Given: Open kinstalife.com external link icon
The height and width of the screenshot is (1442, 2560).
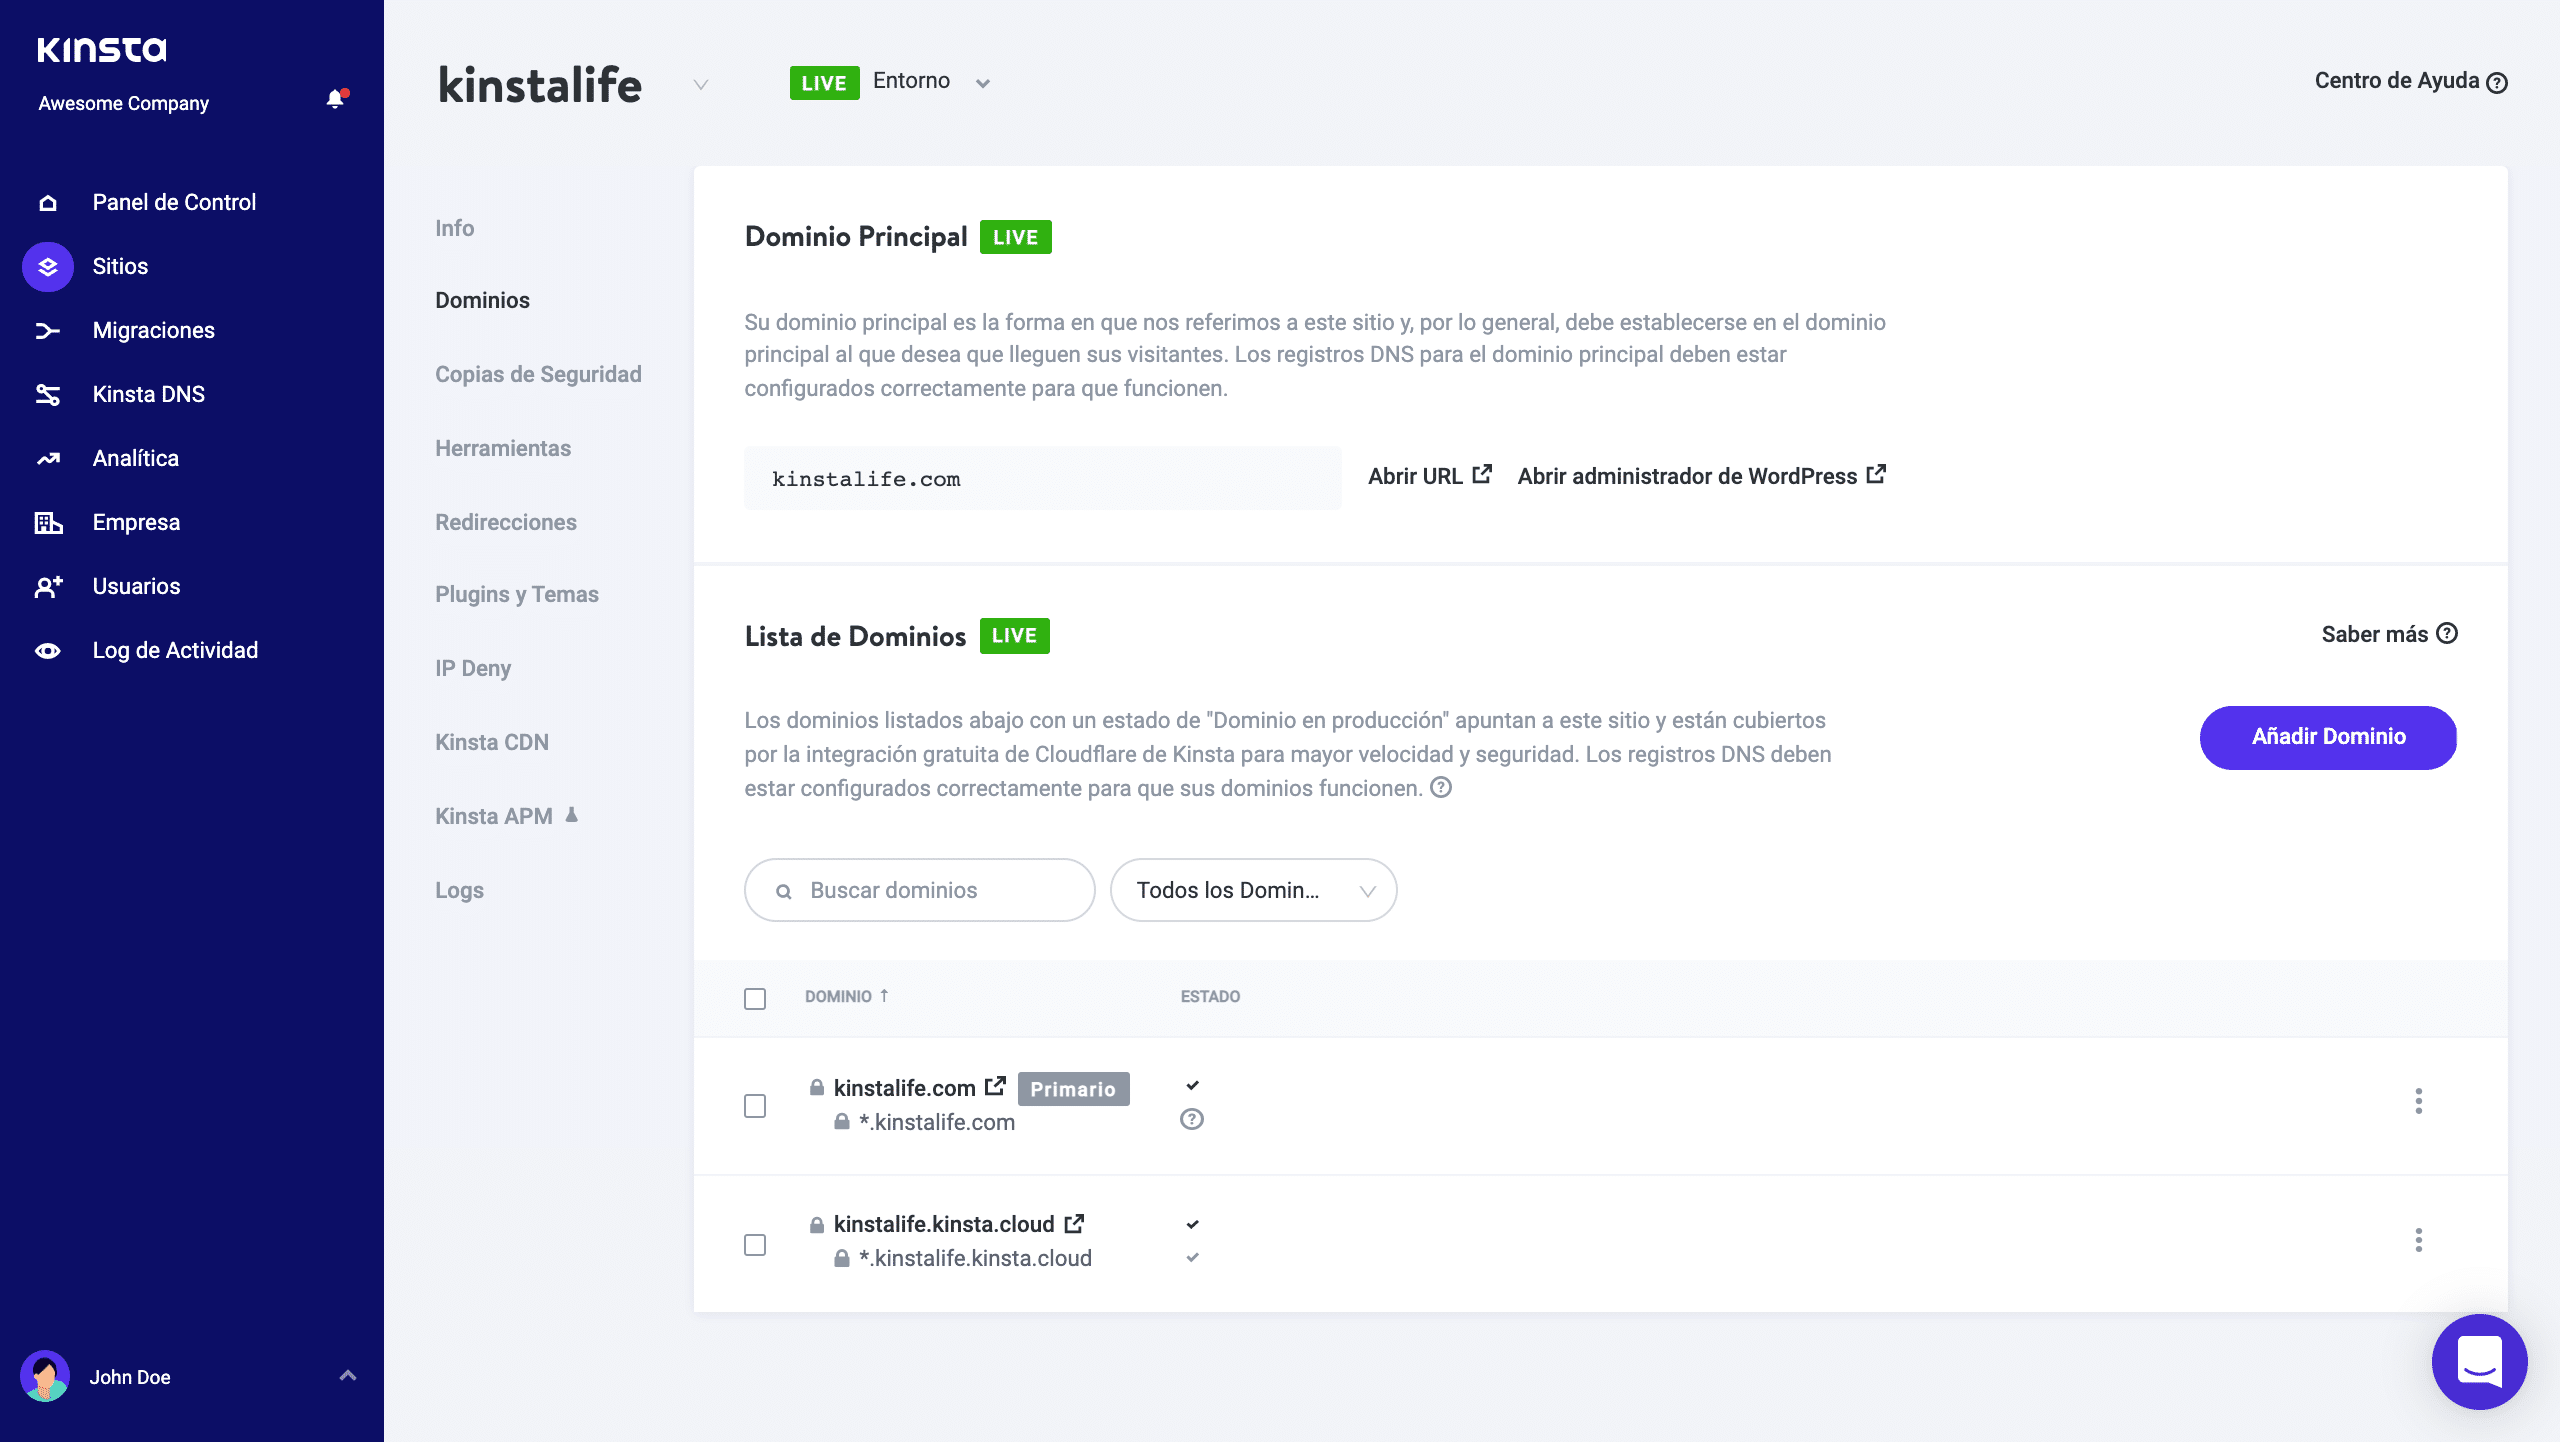Looking at the screenshot, I should click(x=995, y=1087).
